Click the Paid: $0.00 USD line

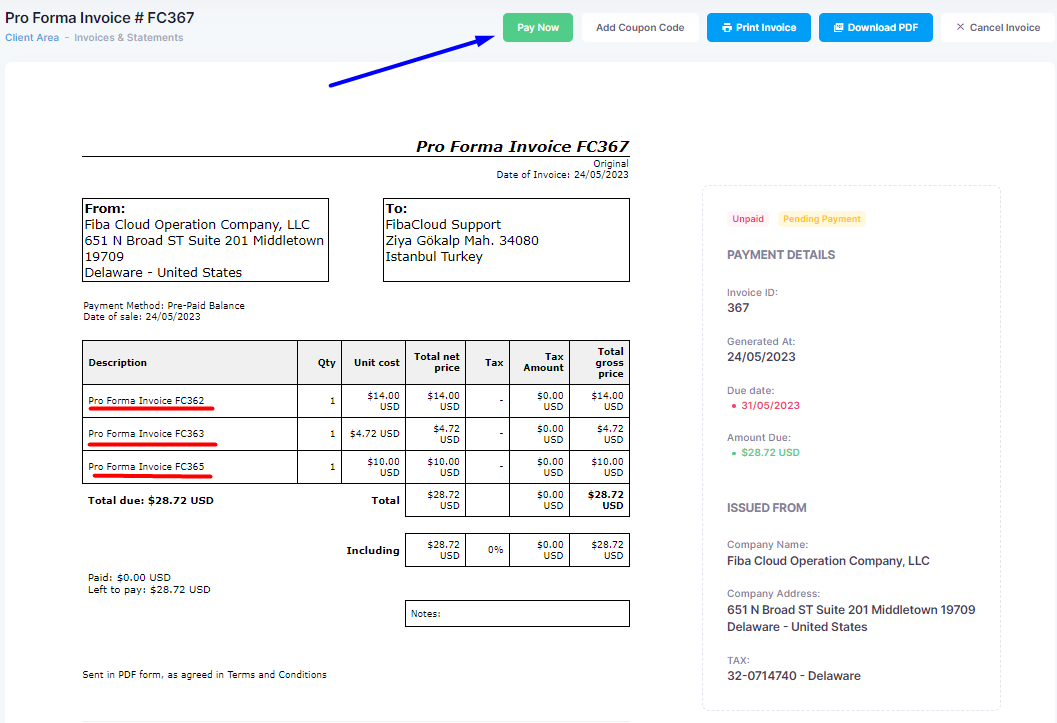click(129, 577)
